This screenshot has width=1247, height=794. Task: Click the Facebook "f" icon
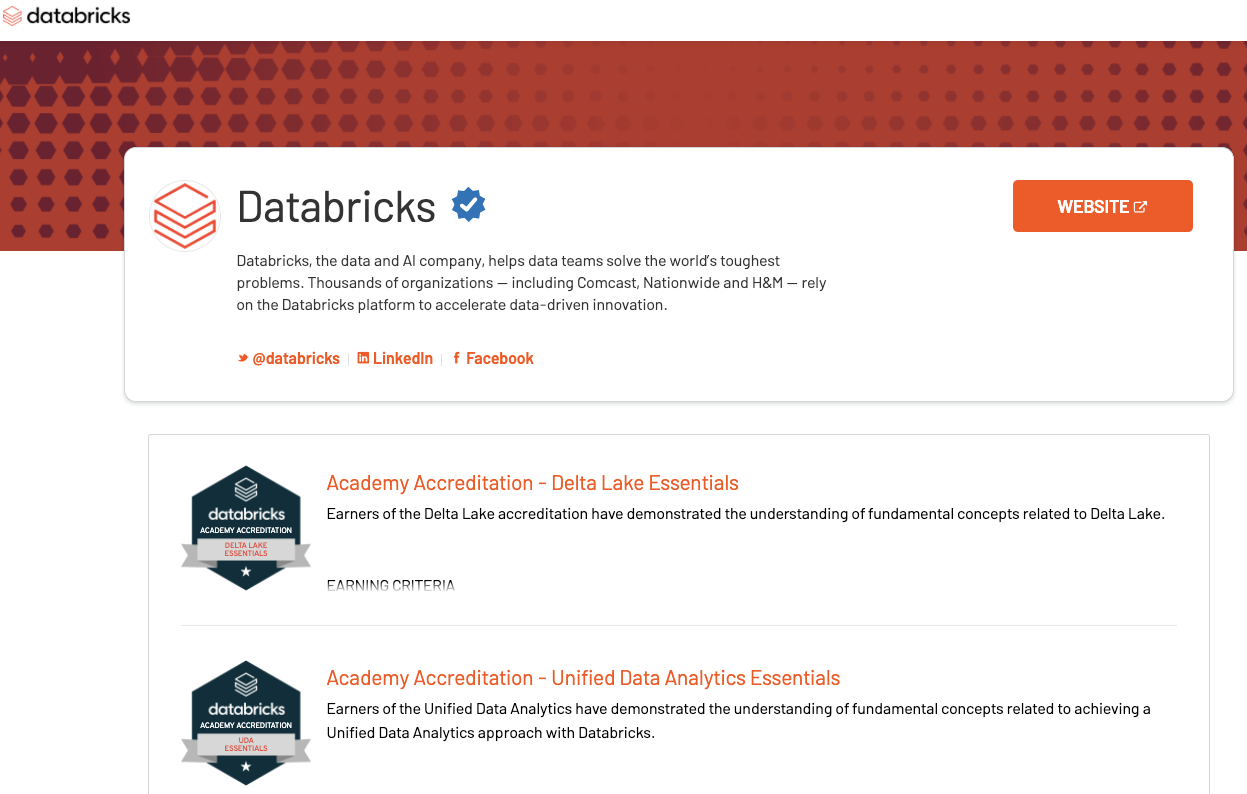coord(456,358)
